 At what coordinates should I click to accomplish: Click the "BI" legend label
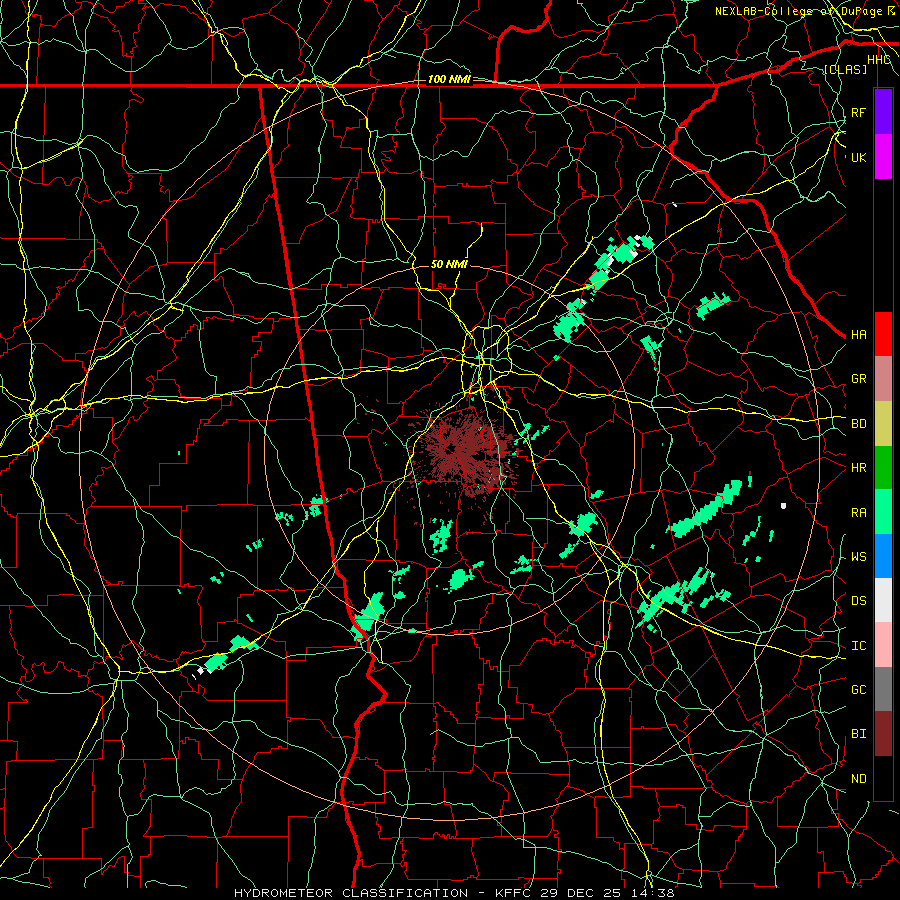(x=858, y=734)
